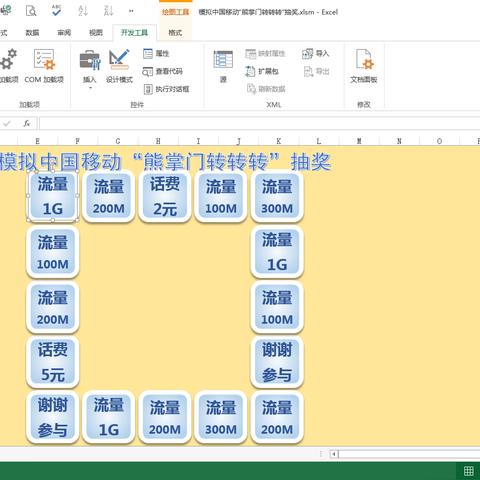The image size is (480, 480).
Task: Open 文档面板 document panel
Action: tap(364, 66)
